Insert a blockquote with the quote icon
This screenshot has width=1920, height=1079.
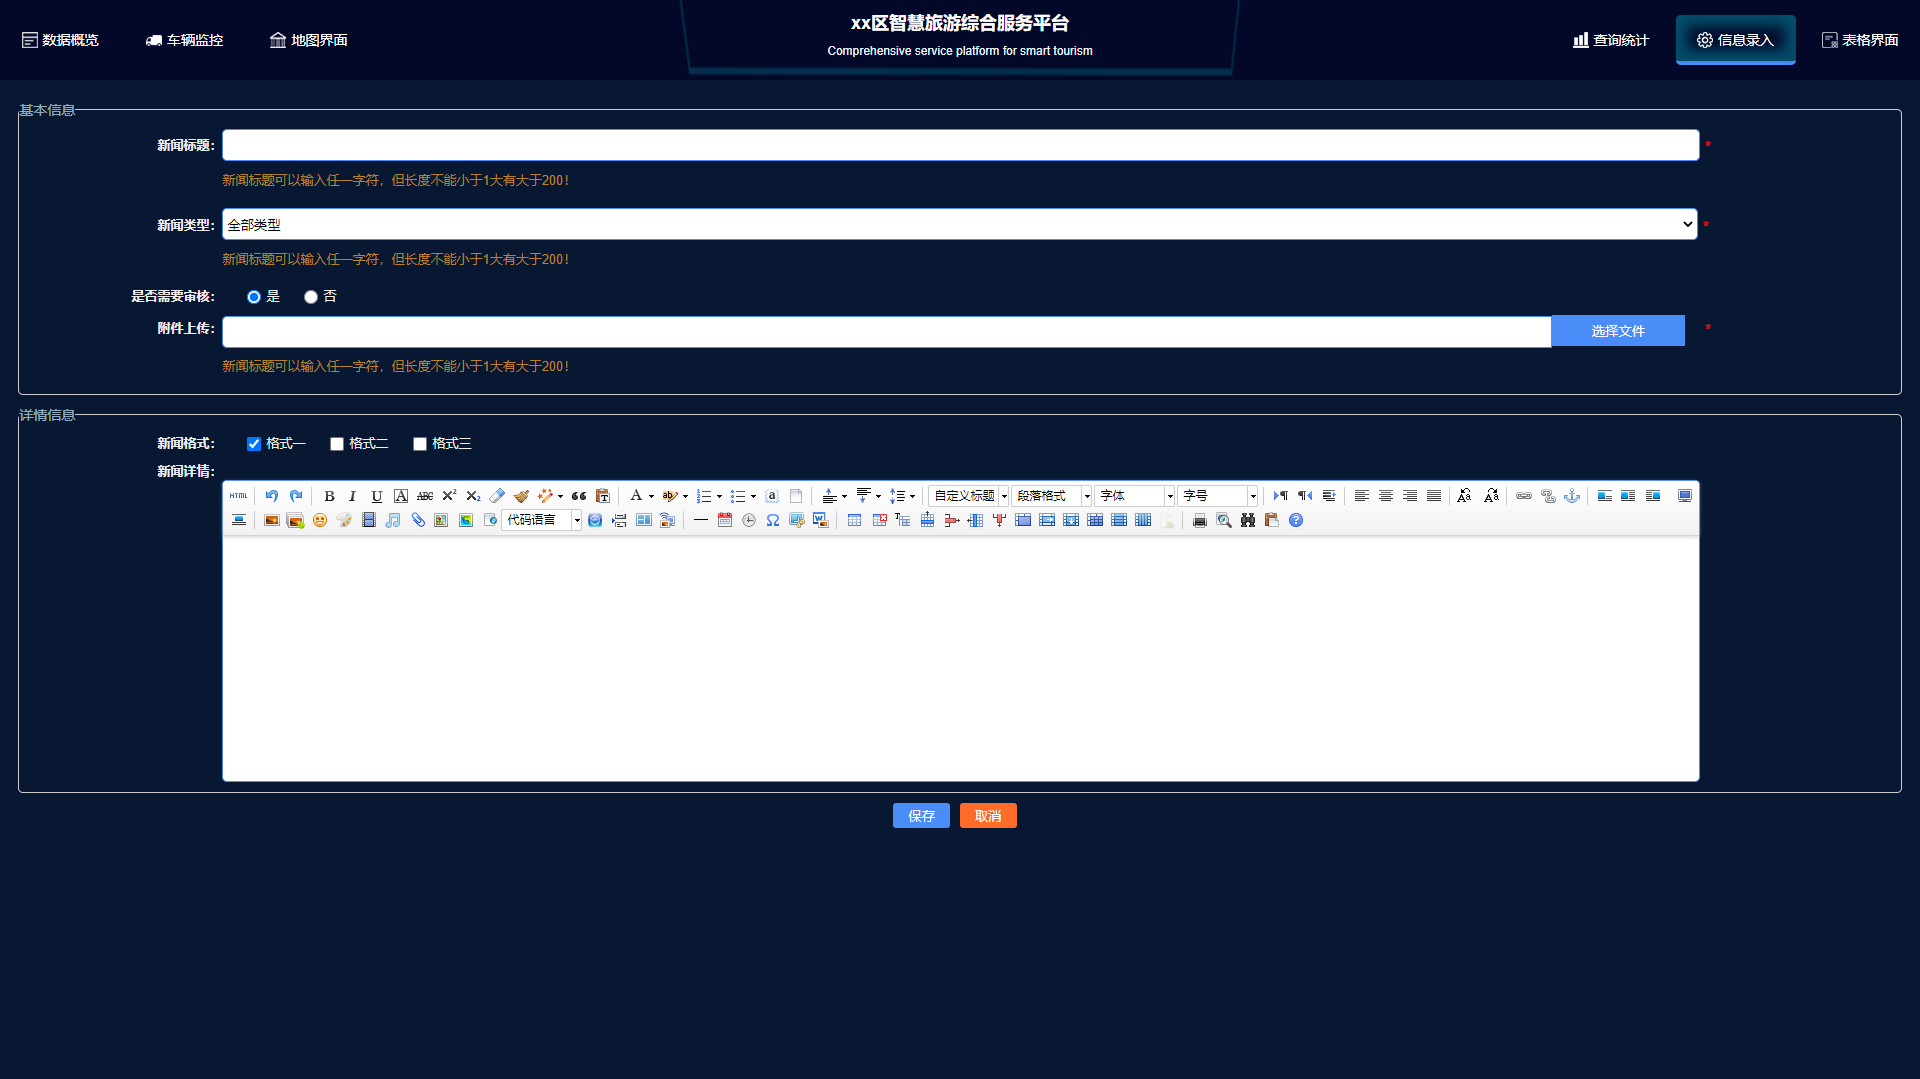pos(579,496)
